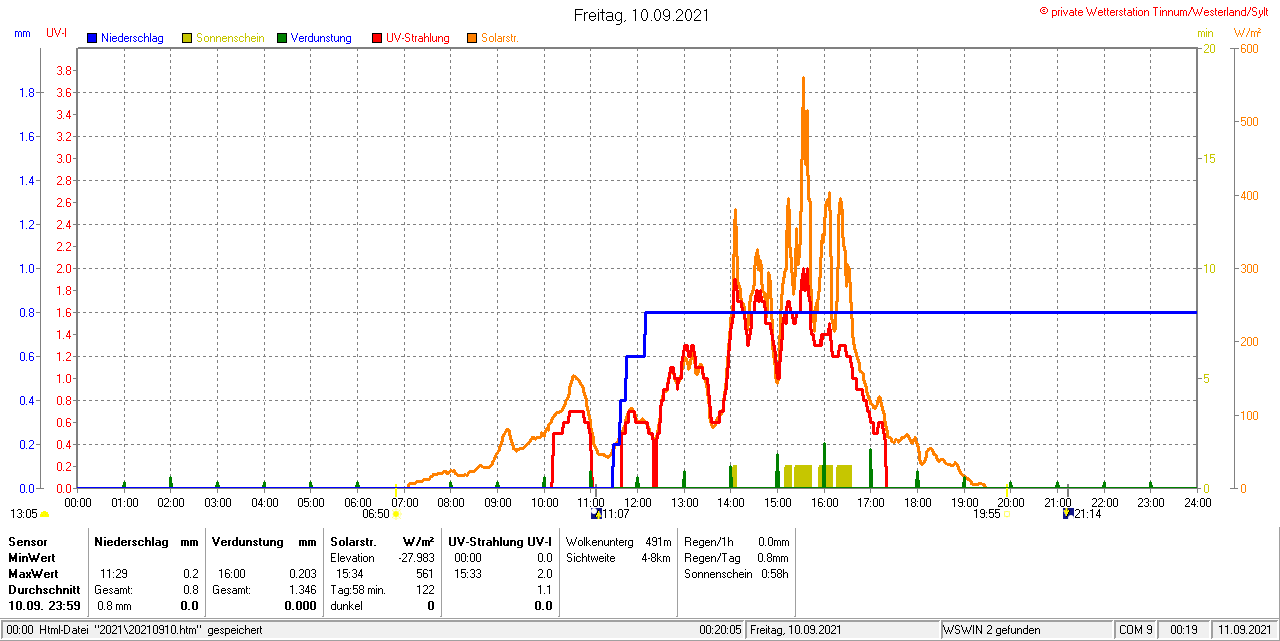Select the Sonnenschein legend label
Image resolution: width=1280 pixels, height=641 pixels.
(x=230, y=38)
